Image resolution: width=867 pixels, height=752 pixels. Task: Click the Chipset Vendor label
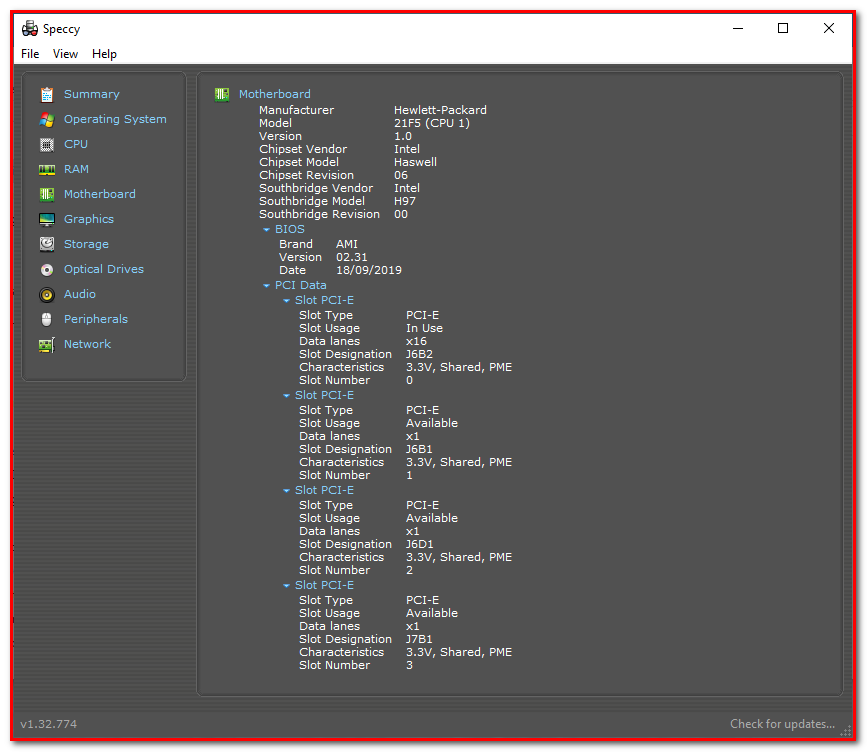[303, 149]
